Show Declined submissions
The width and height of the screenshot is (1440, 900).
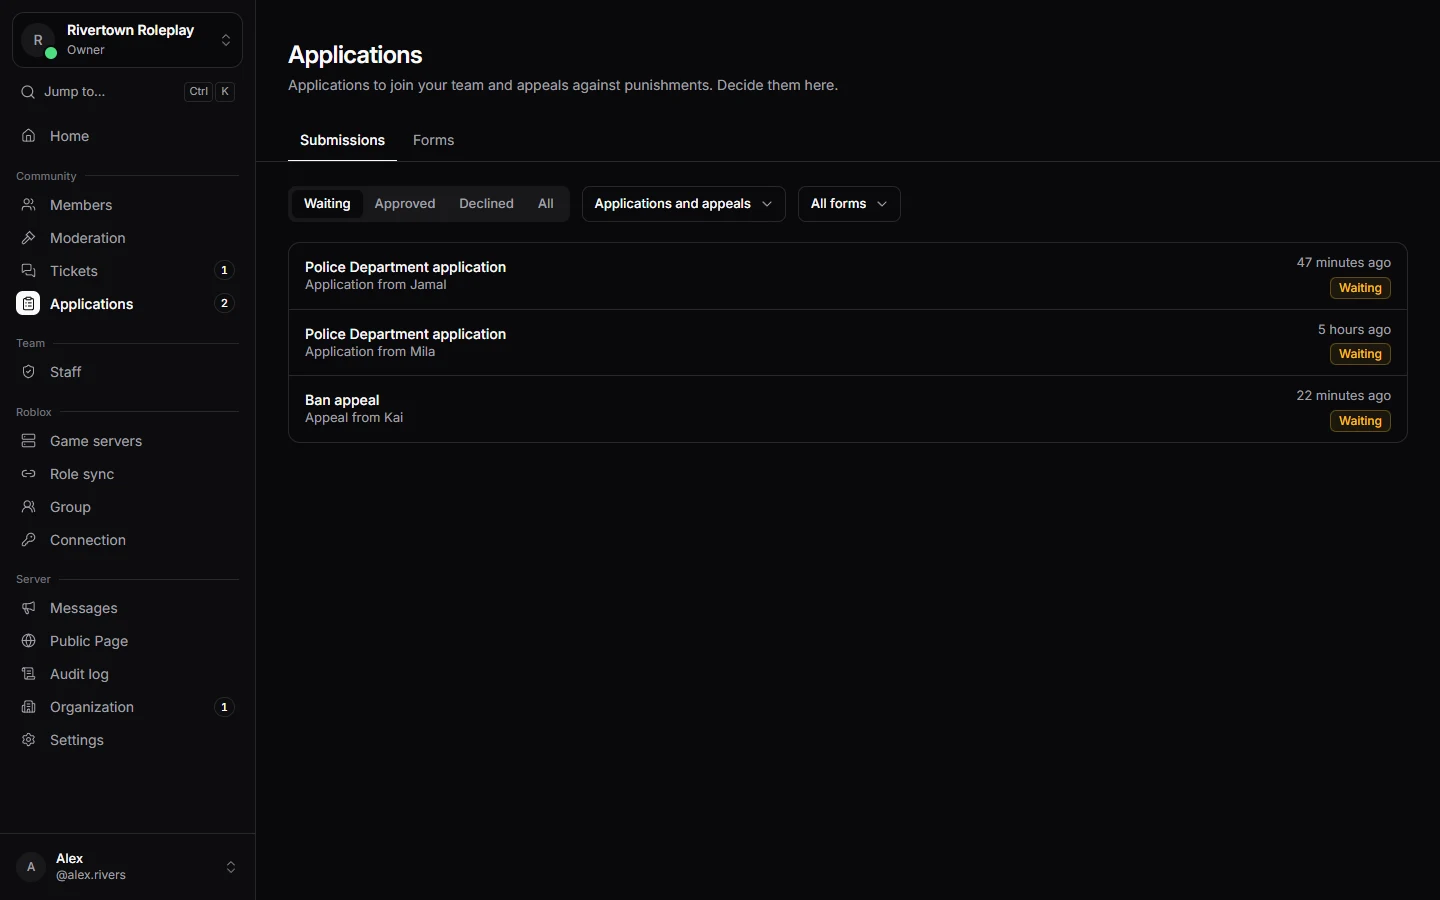[x=486, y=204]
